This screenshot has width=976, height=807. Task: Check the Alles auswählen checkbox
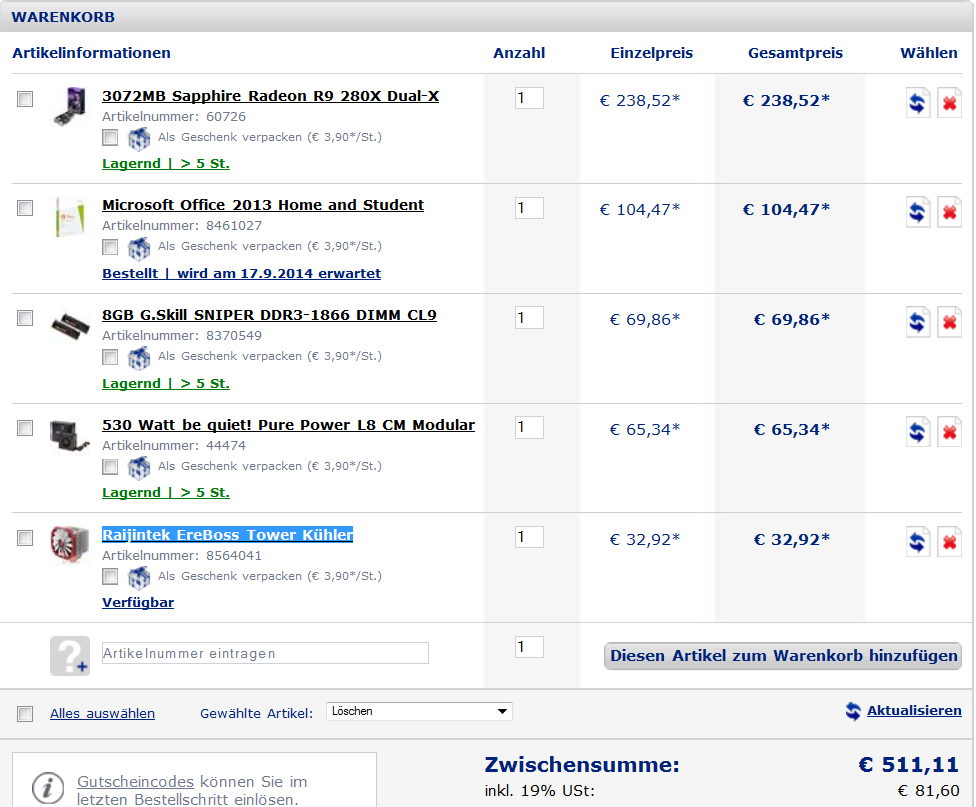coord(25,714)
